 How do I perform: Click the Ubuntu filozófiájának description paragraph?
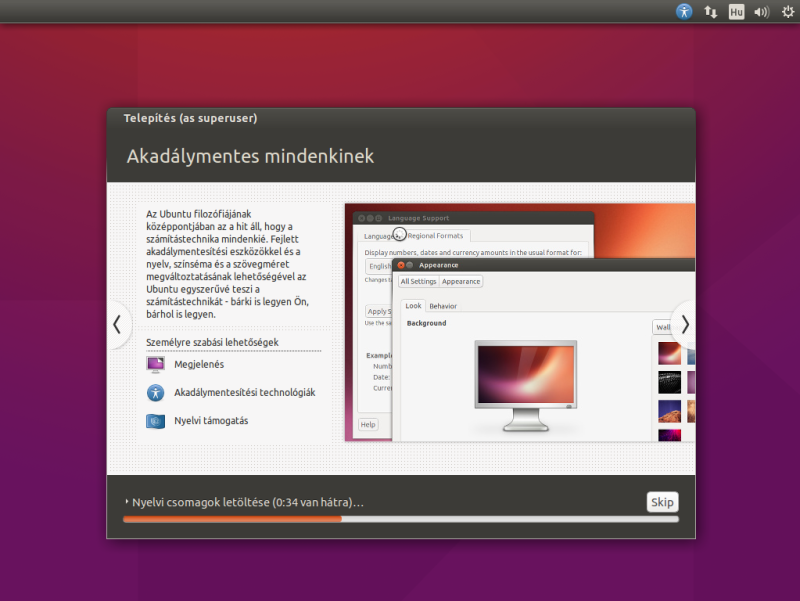click(x=228, y=264)
